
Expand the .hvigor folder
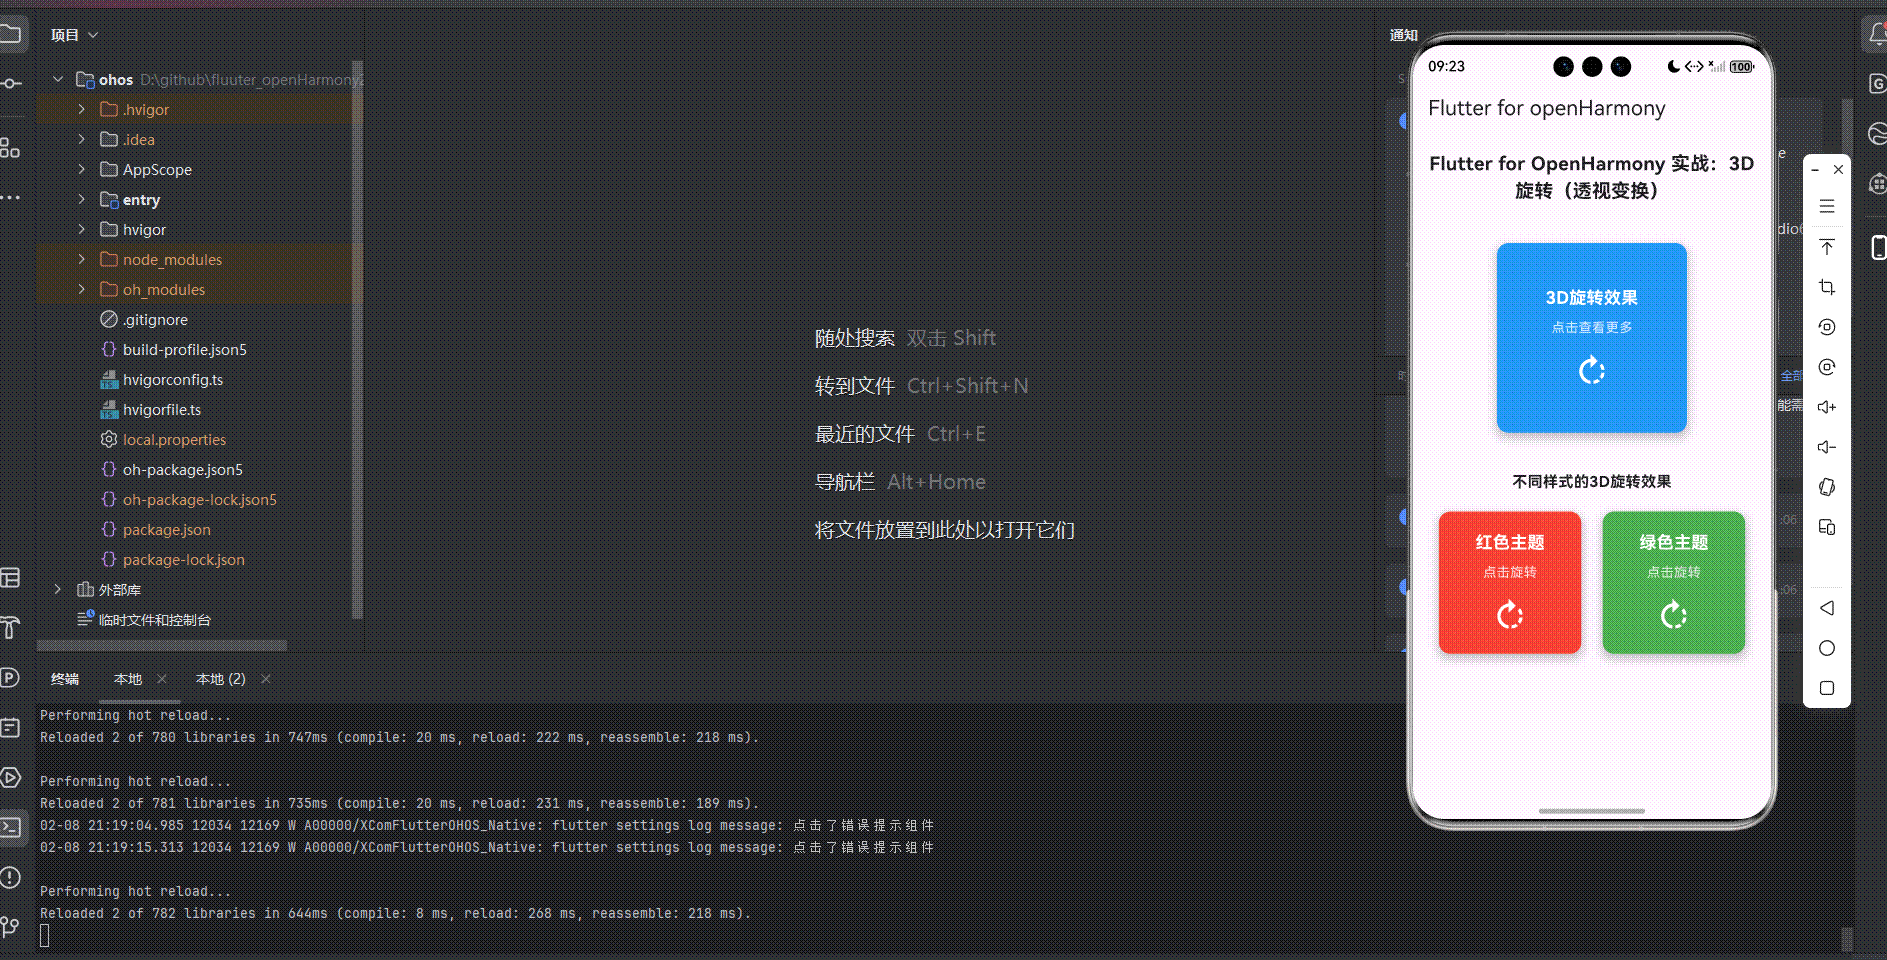pyautogui.click(x=82, y=109)
